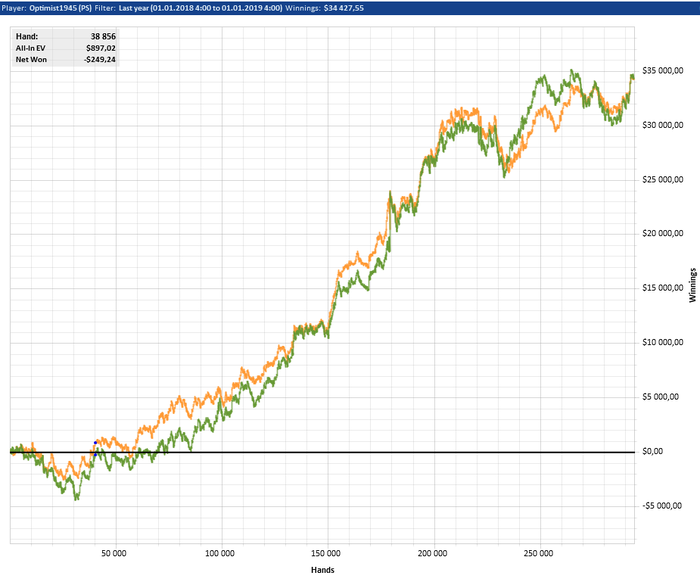Click the "$20 000,00" axis label
Image resolution: width=700 pixels, height=585 pixels.
click(663, 234)
